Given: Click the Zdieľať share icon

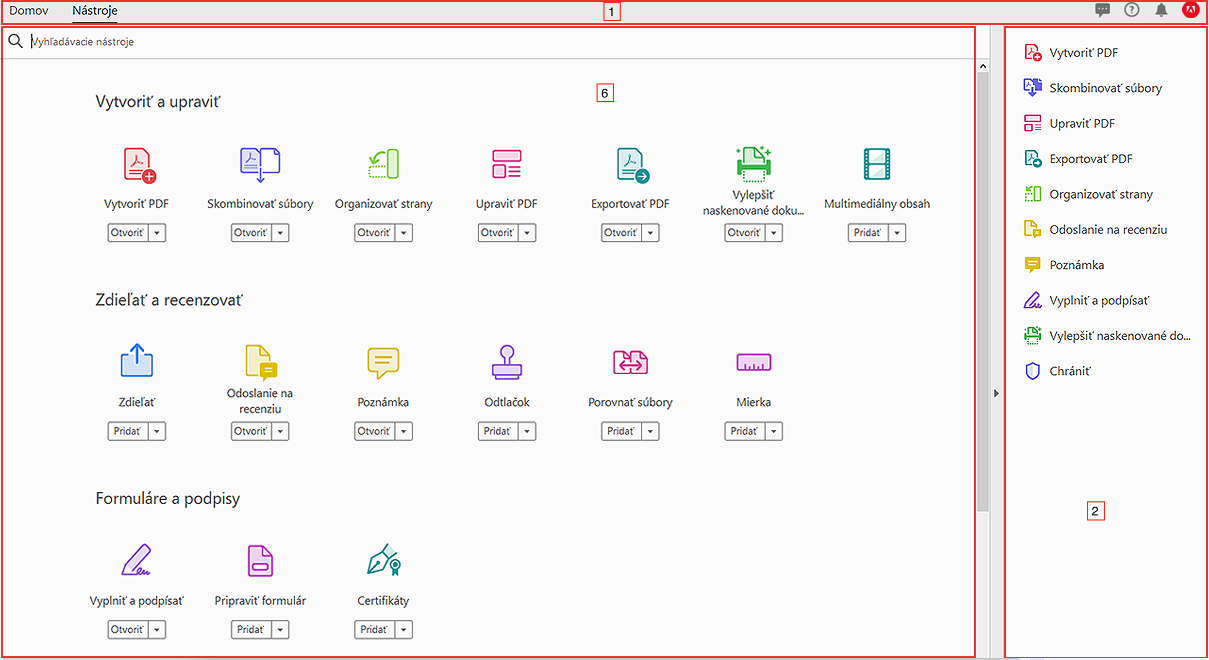Looking at the screenshot, I should [137, 360].
